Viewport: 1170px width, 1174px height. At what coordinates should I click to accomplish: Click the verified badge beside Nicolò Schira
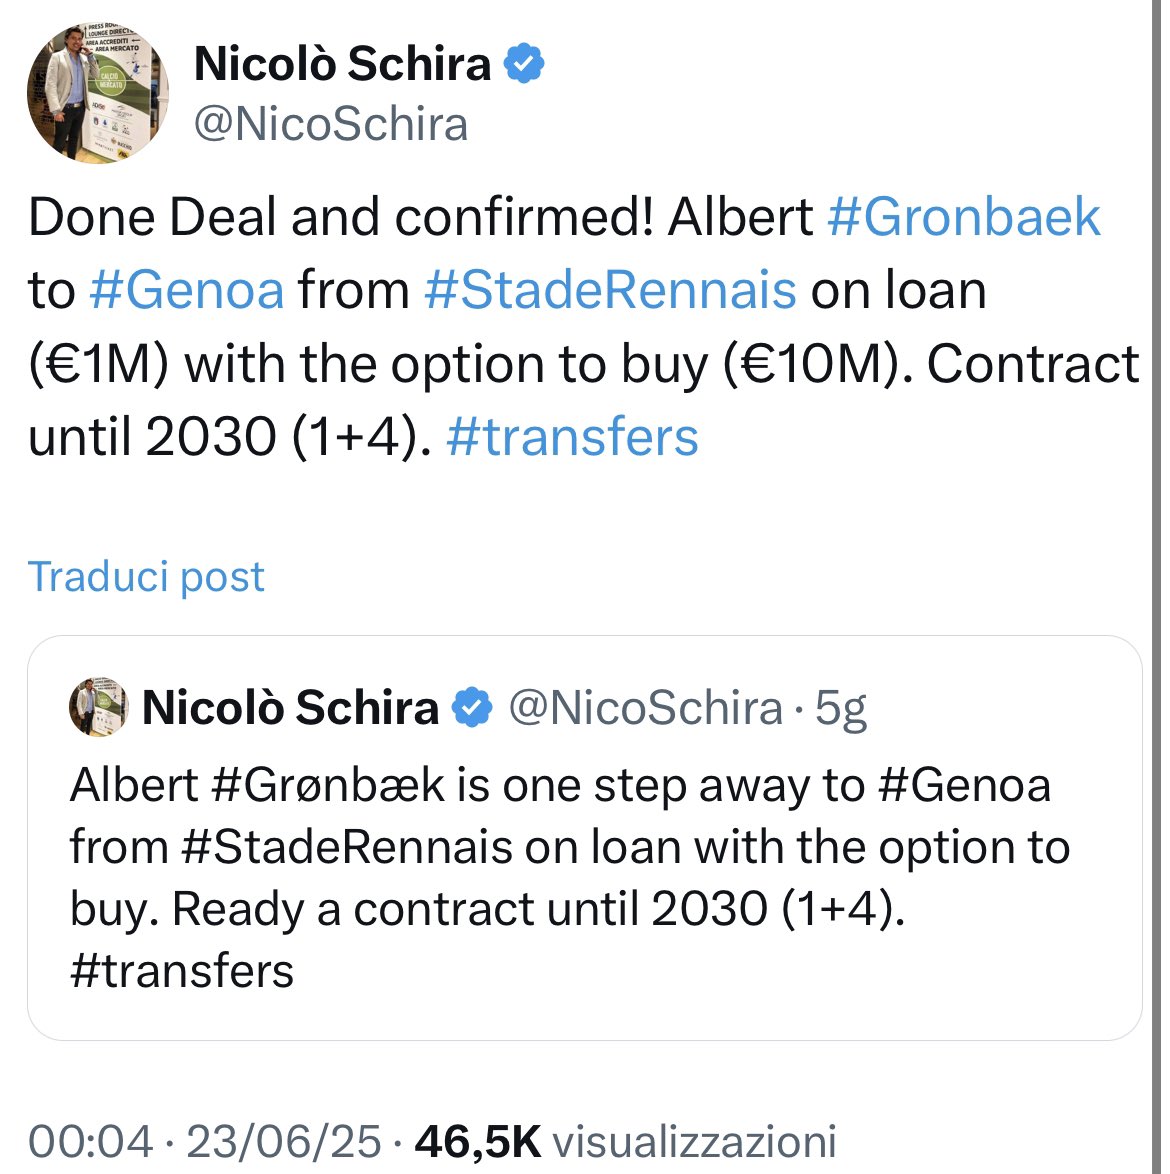point(524,64)
